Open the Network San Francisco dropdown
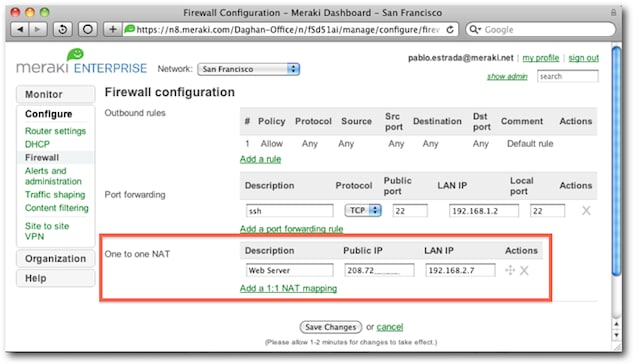The image size is (638, 364). click(249, 69)
